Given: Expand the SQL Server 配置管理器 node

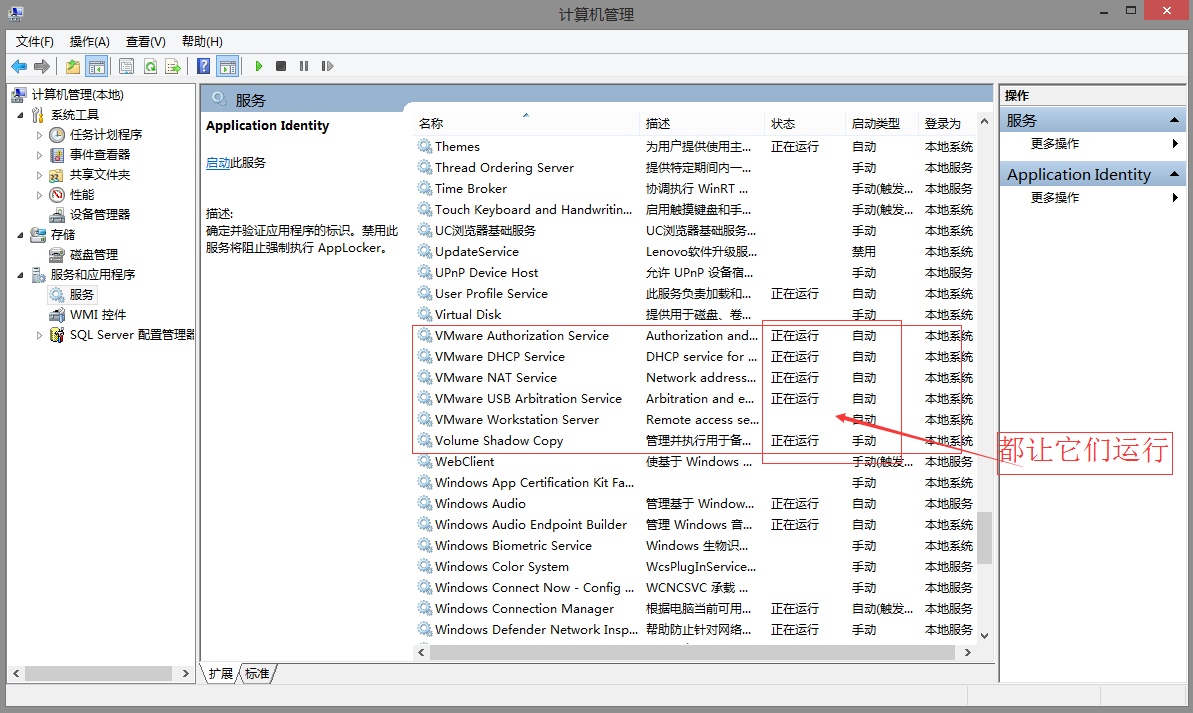Looking at the screenshot, I should (x=40, y=335).
